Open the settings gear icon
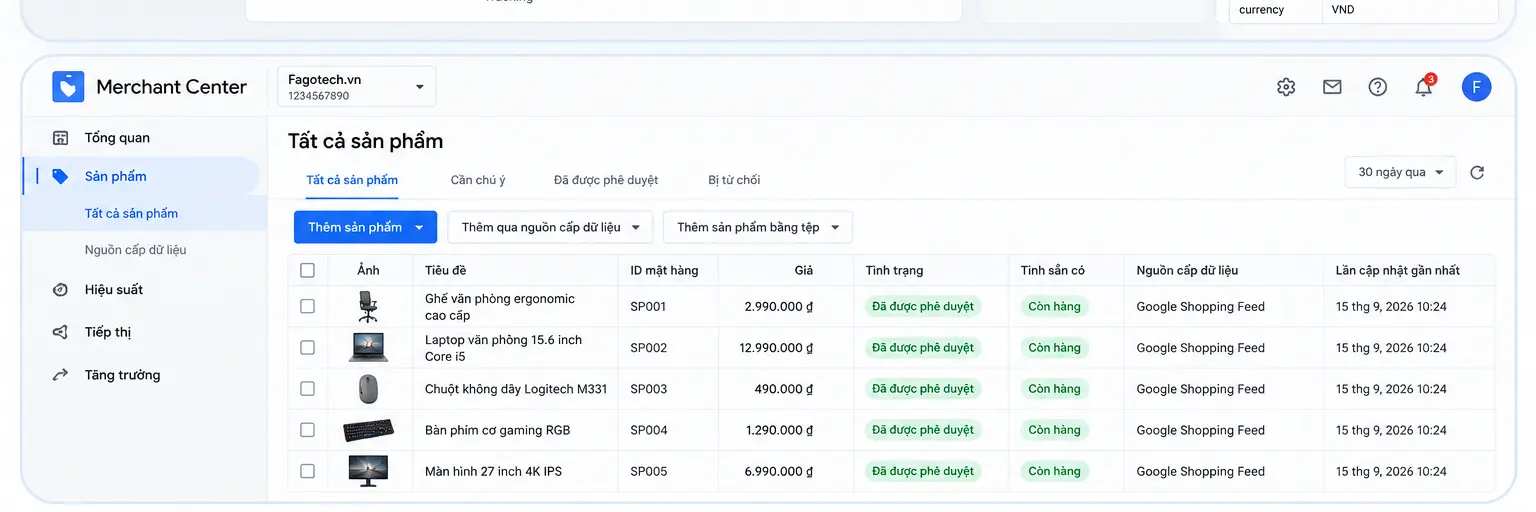This screenshot has width=1536, height=512. 1286,87
